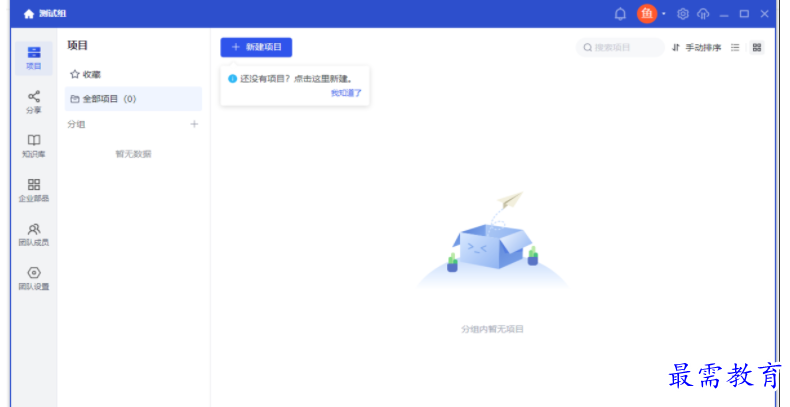Image resolution: width=790 pixels, height=407 pixels.
Task: Click the 测试组 team name
Action: pos(52,14)
